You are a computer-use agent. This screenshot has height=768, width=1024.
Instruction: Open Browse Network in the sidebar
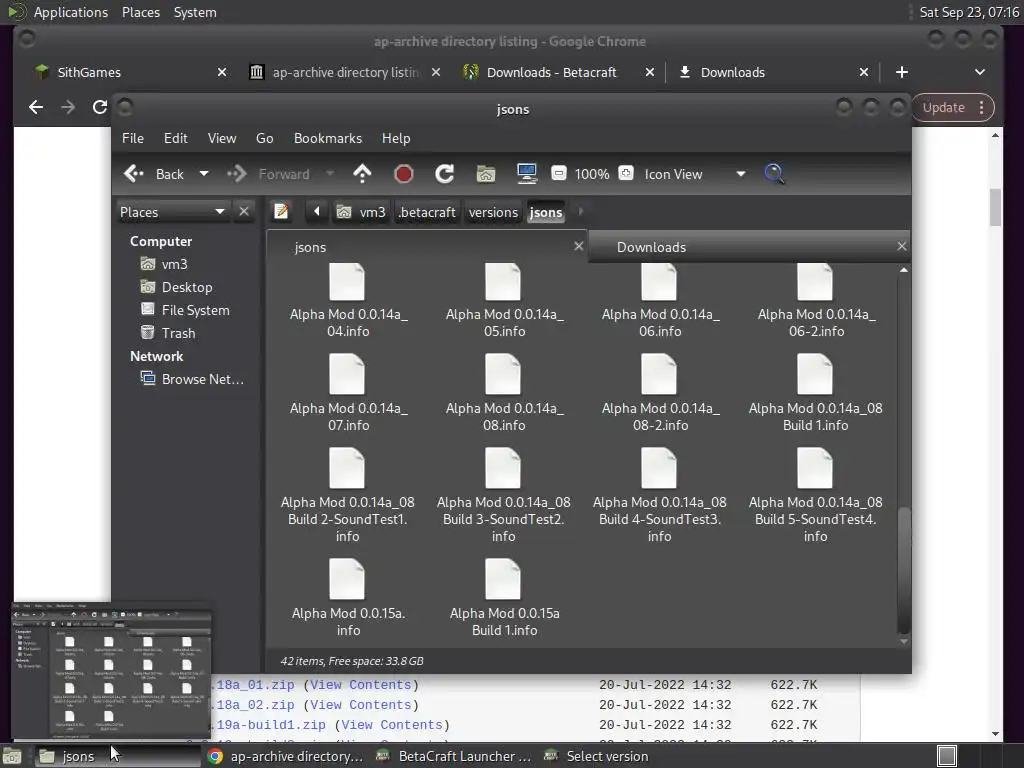(x=202, y=379)
